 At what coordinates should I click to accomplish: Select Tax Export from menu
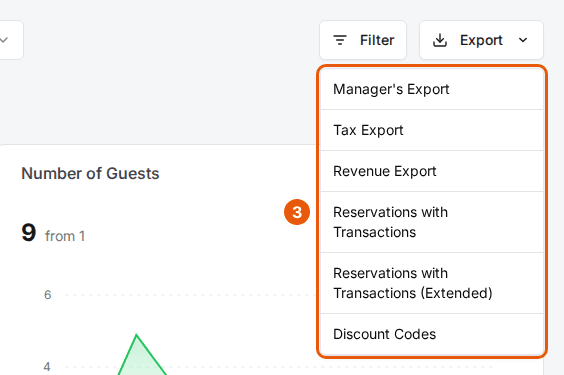point(432,130)
